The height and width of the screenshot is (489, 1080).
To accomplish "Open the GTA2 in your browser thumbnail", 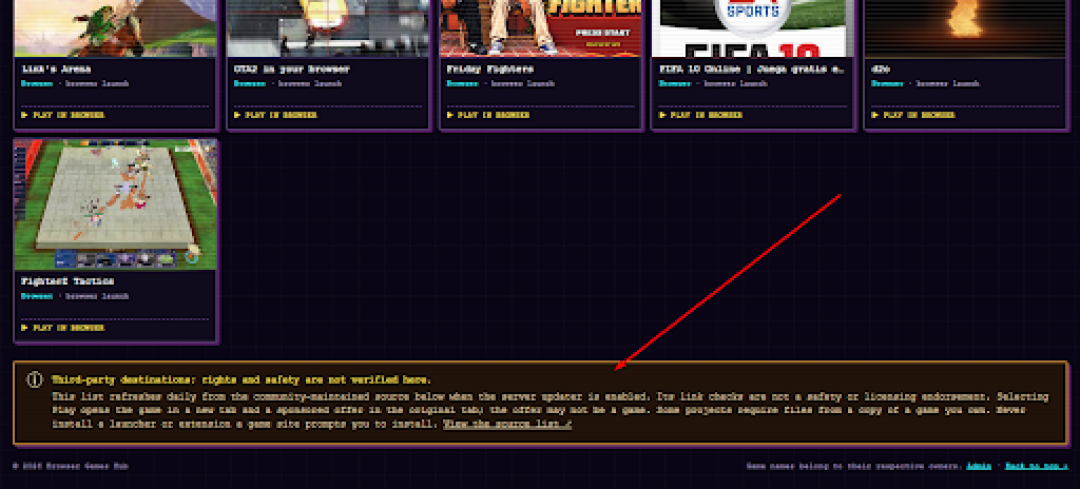I will pos(328,28).
